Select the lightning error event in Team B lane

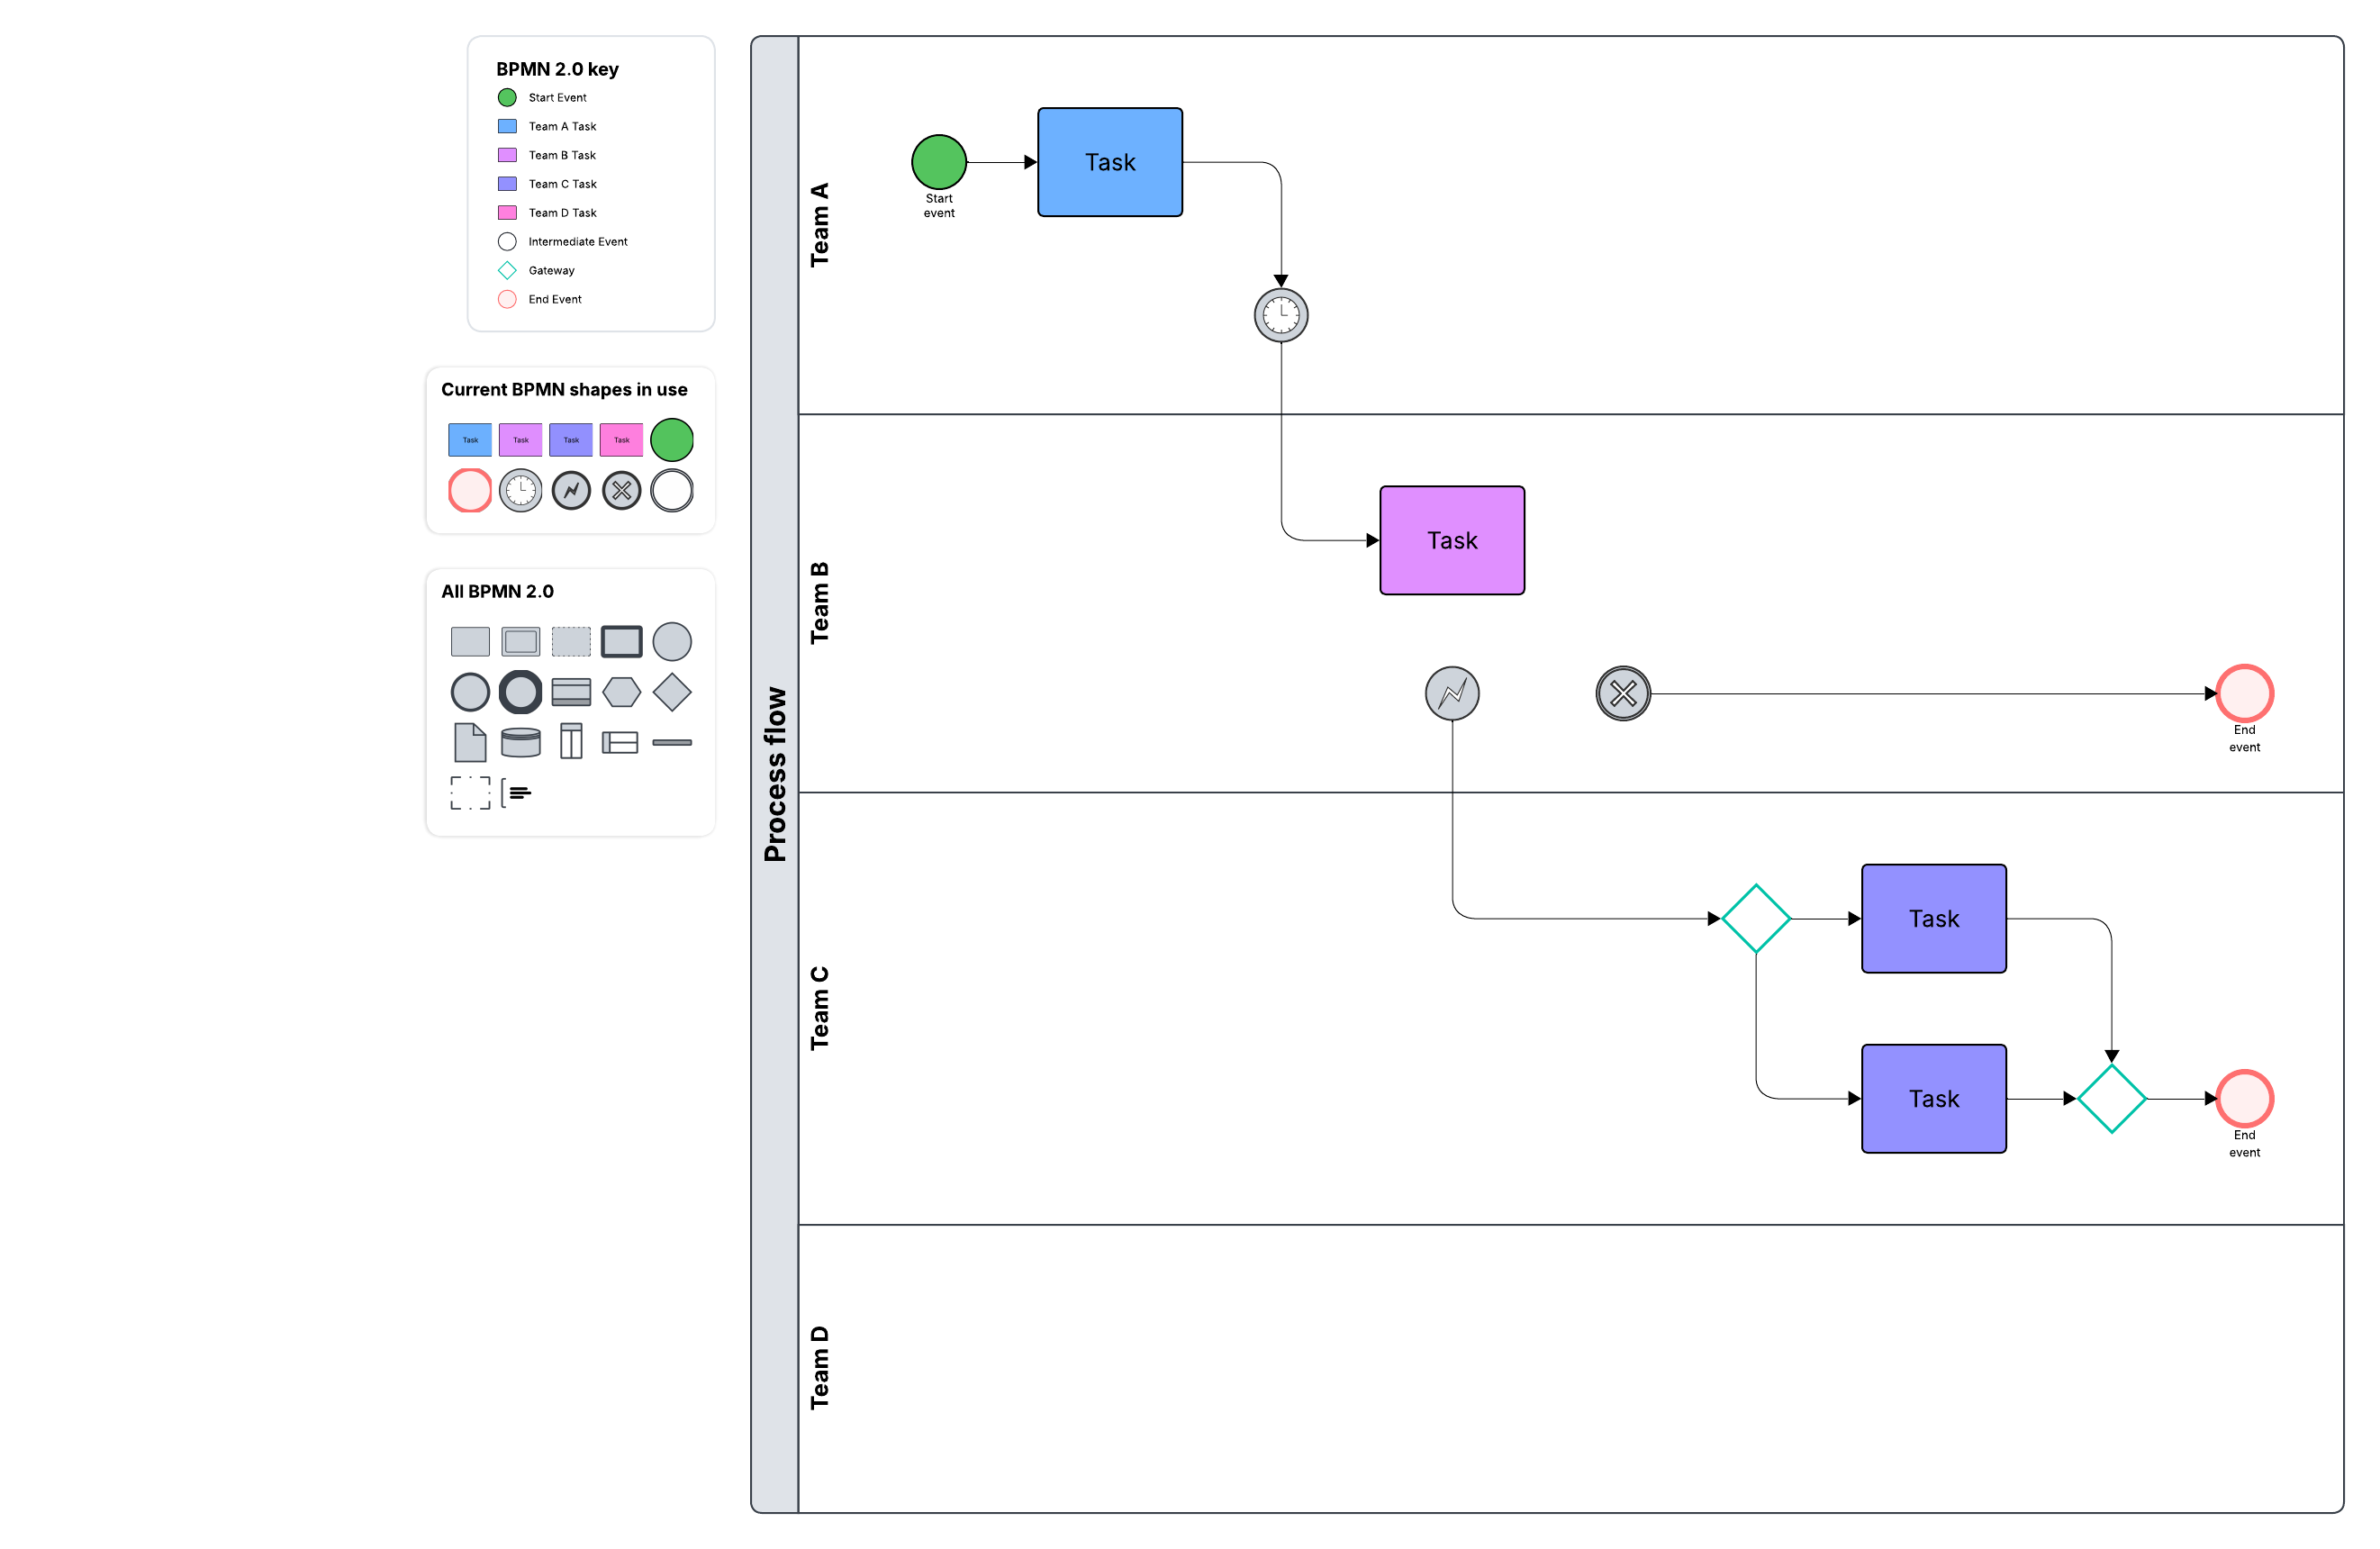tap(1452, 693)
